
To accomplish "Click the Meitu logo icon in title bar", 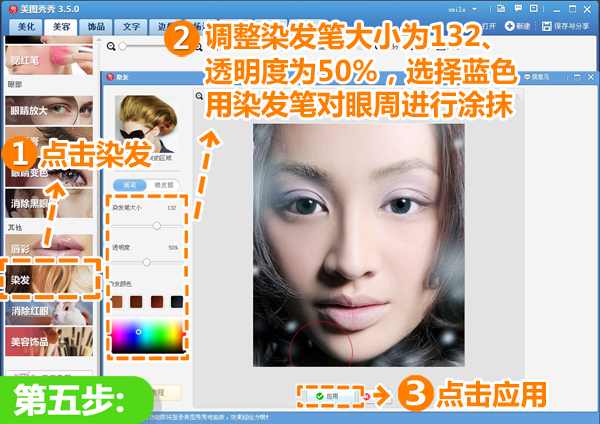I will click(x=13, y=9).
